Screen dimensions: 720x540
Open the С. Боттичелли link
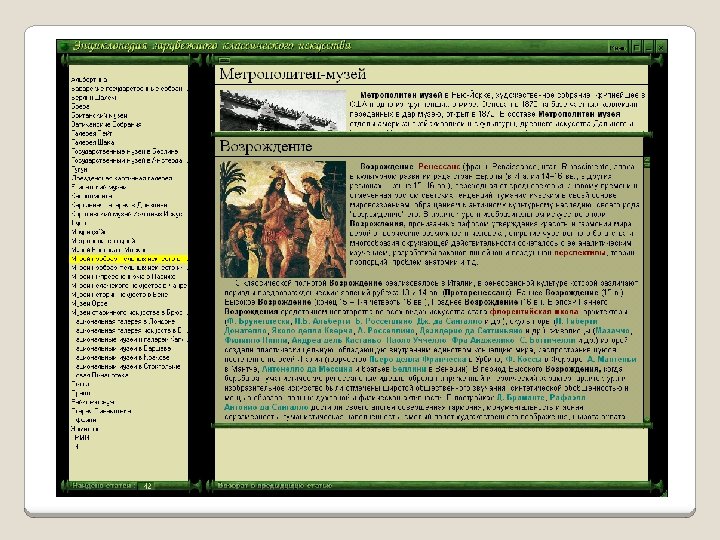point(547,340)
